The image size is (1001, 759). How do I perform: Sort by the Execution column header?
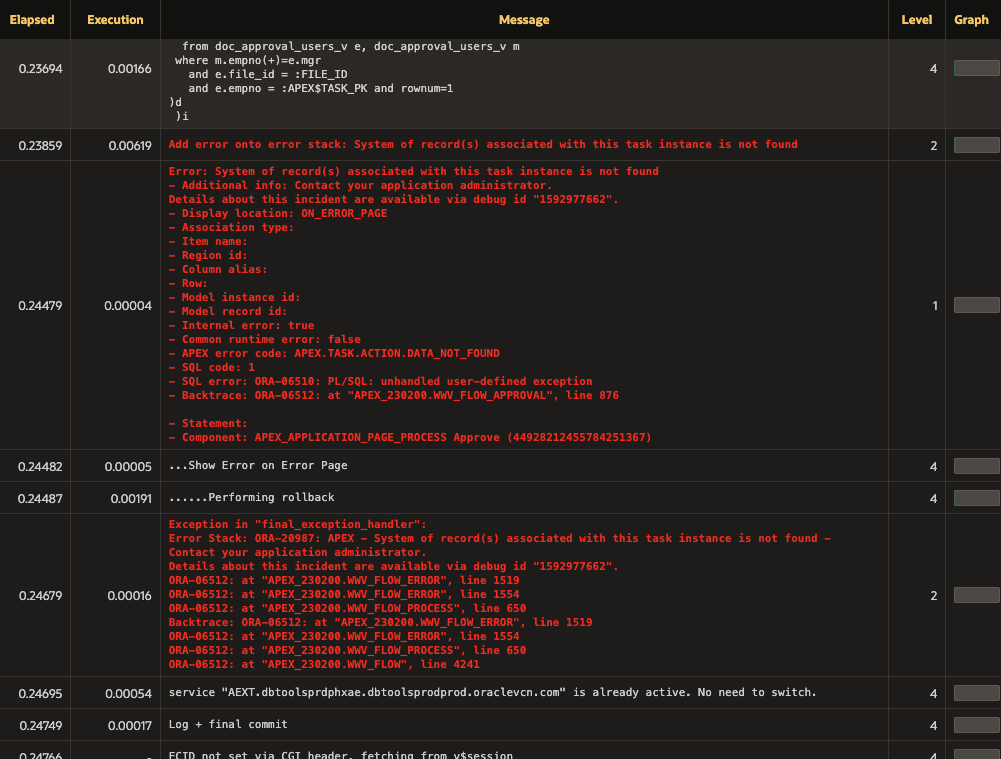point(115,20)
